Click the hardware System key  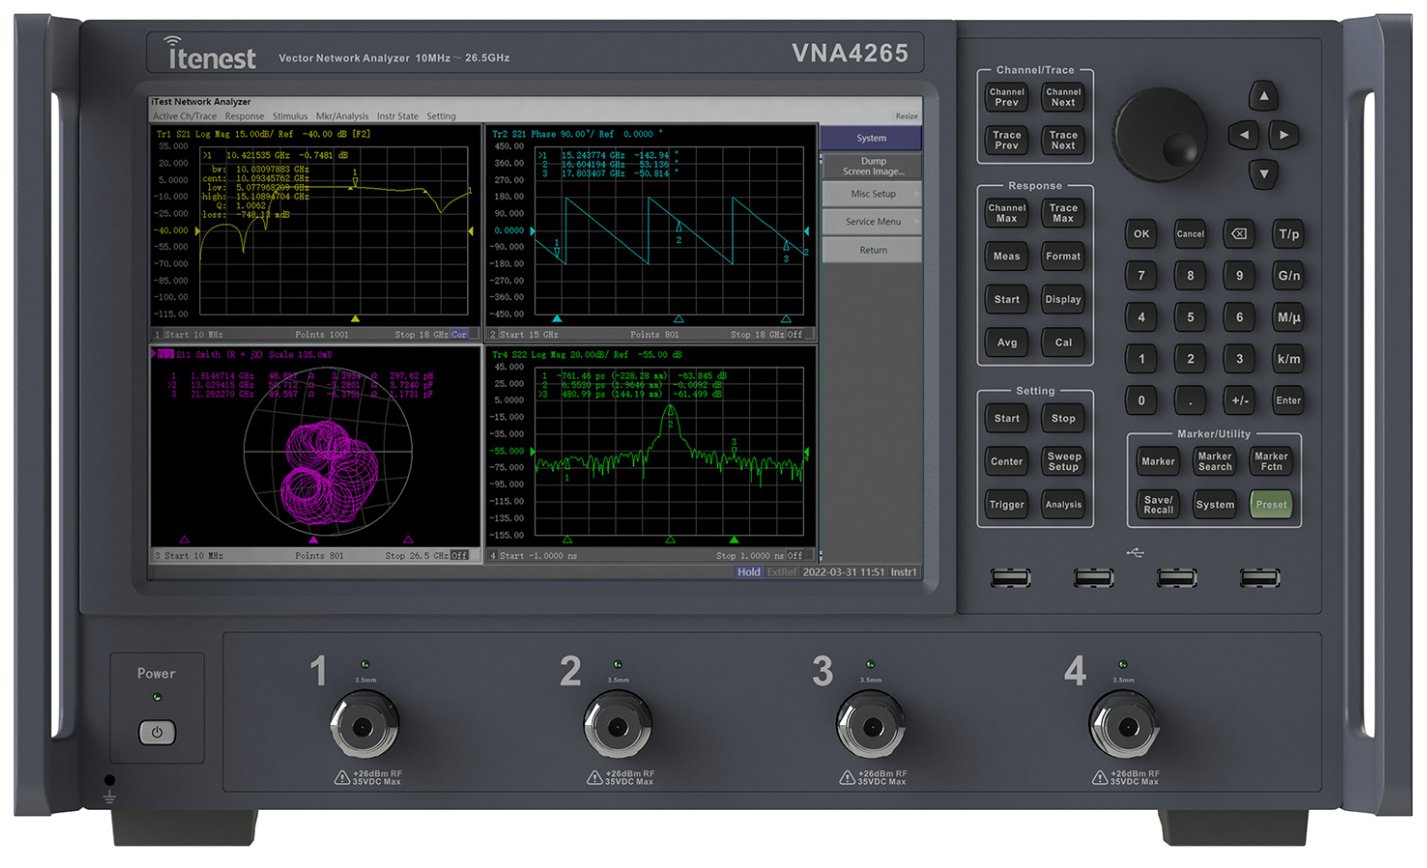point(1215,504)
